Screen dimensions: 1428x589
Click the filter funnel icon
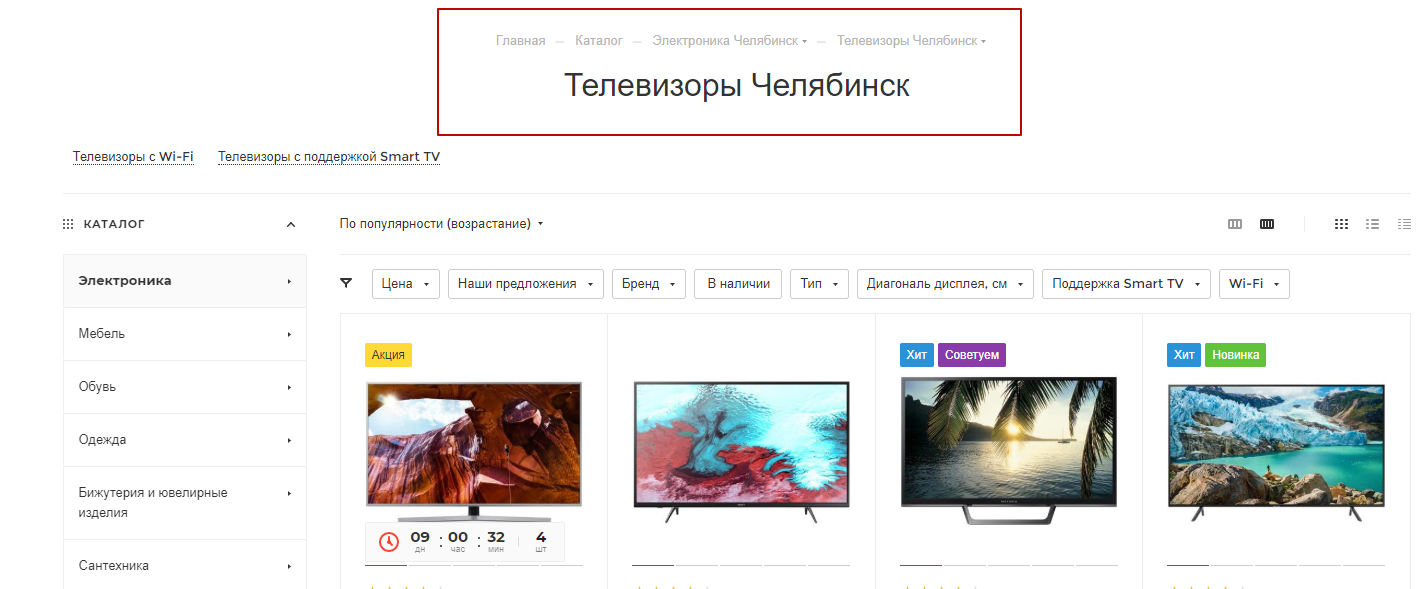(346, 283)
